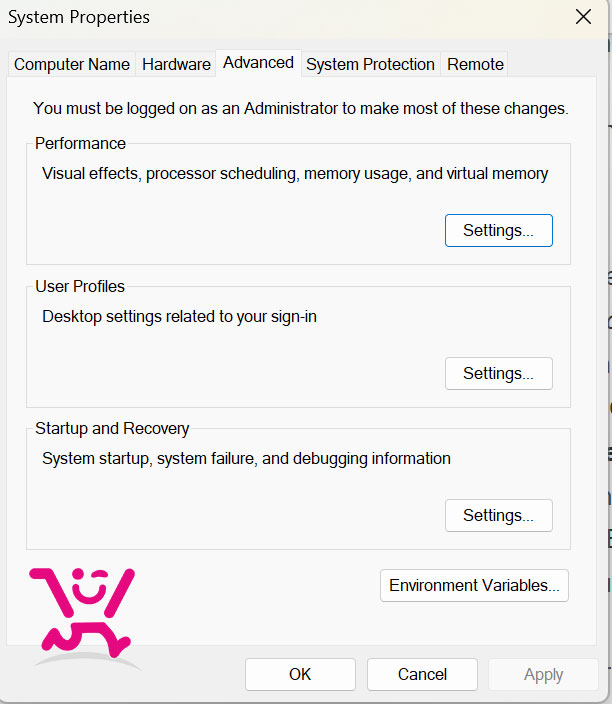Confirm changes with the OK button
Image resolution: width=612 pixels, height=704 pixels.
pos(300,674)
